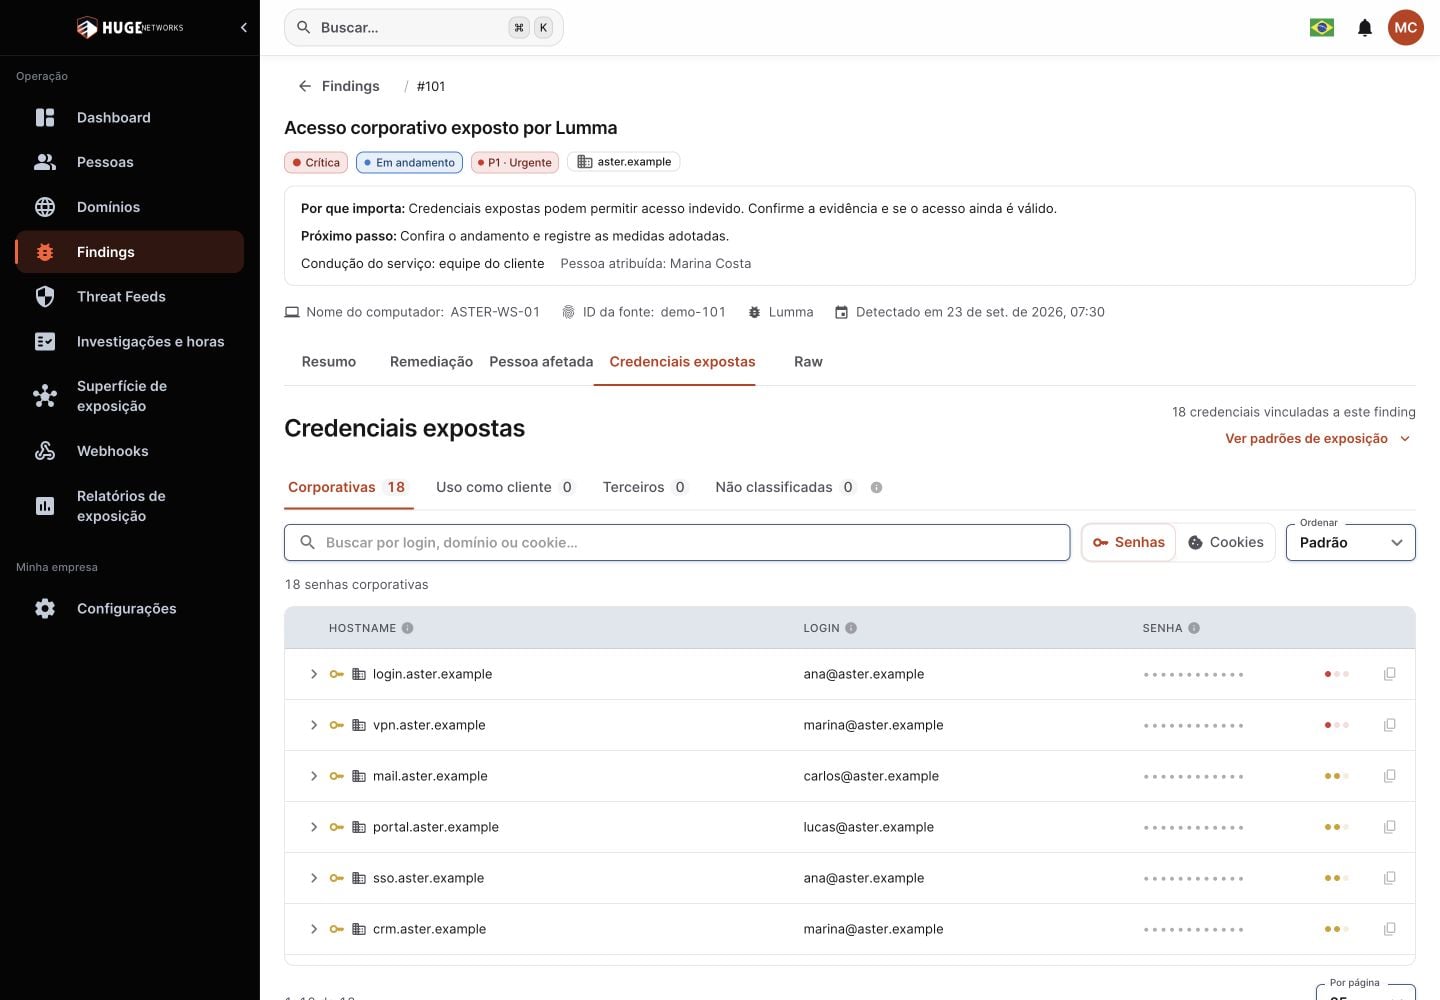Open the MC user avatar menu

[x=1406, y=28]
